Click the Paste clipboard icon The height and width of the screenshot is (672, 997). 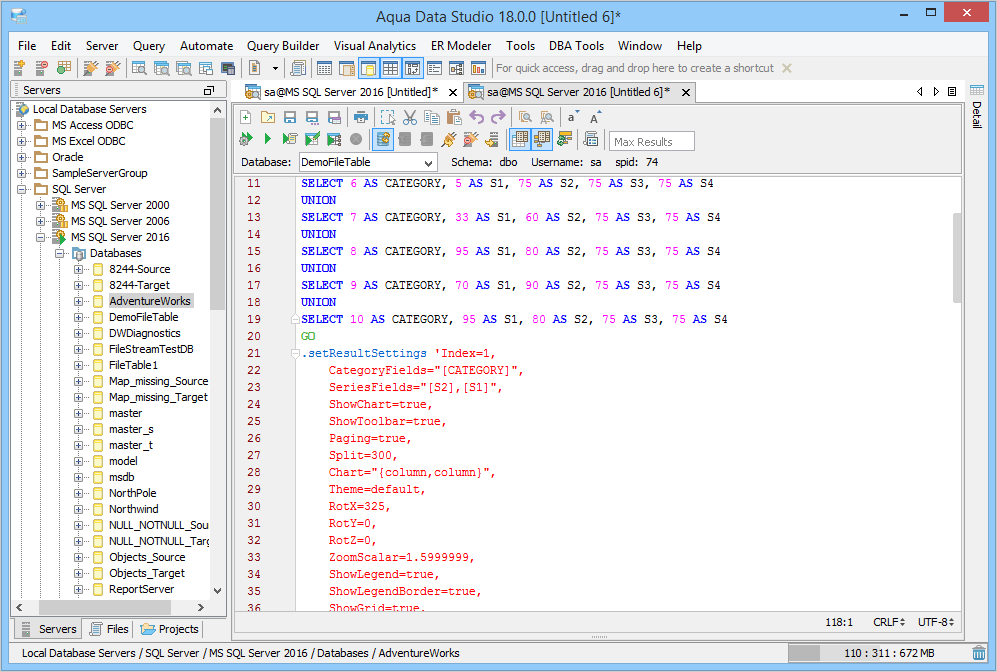coord(453,117)
